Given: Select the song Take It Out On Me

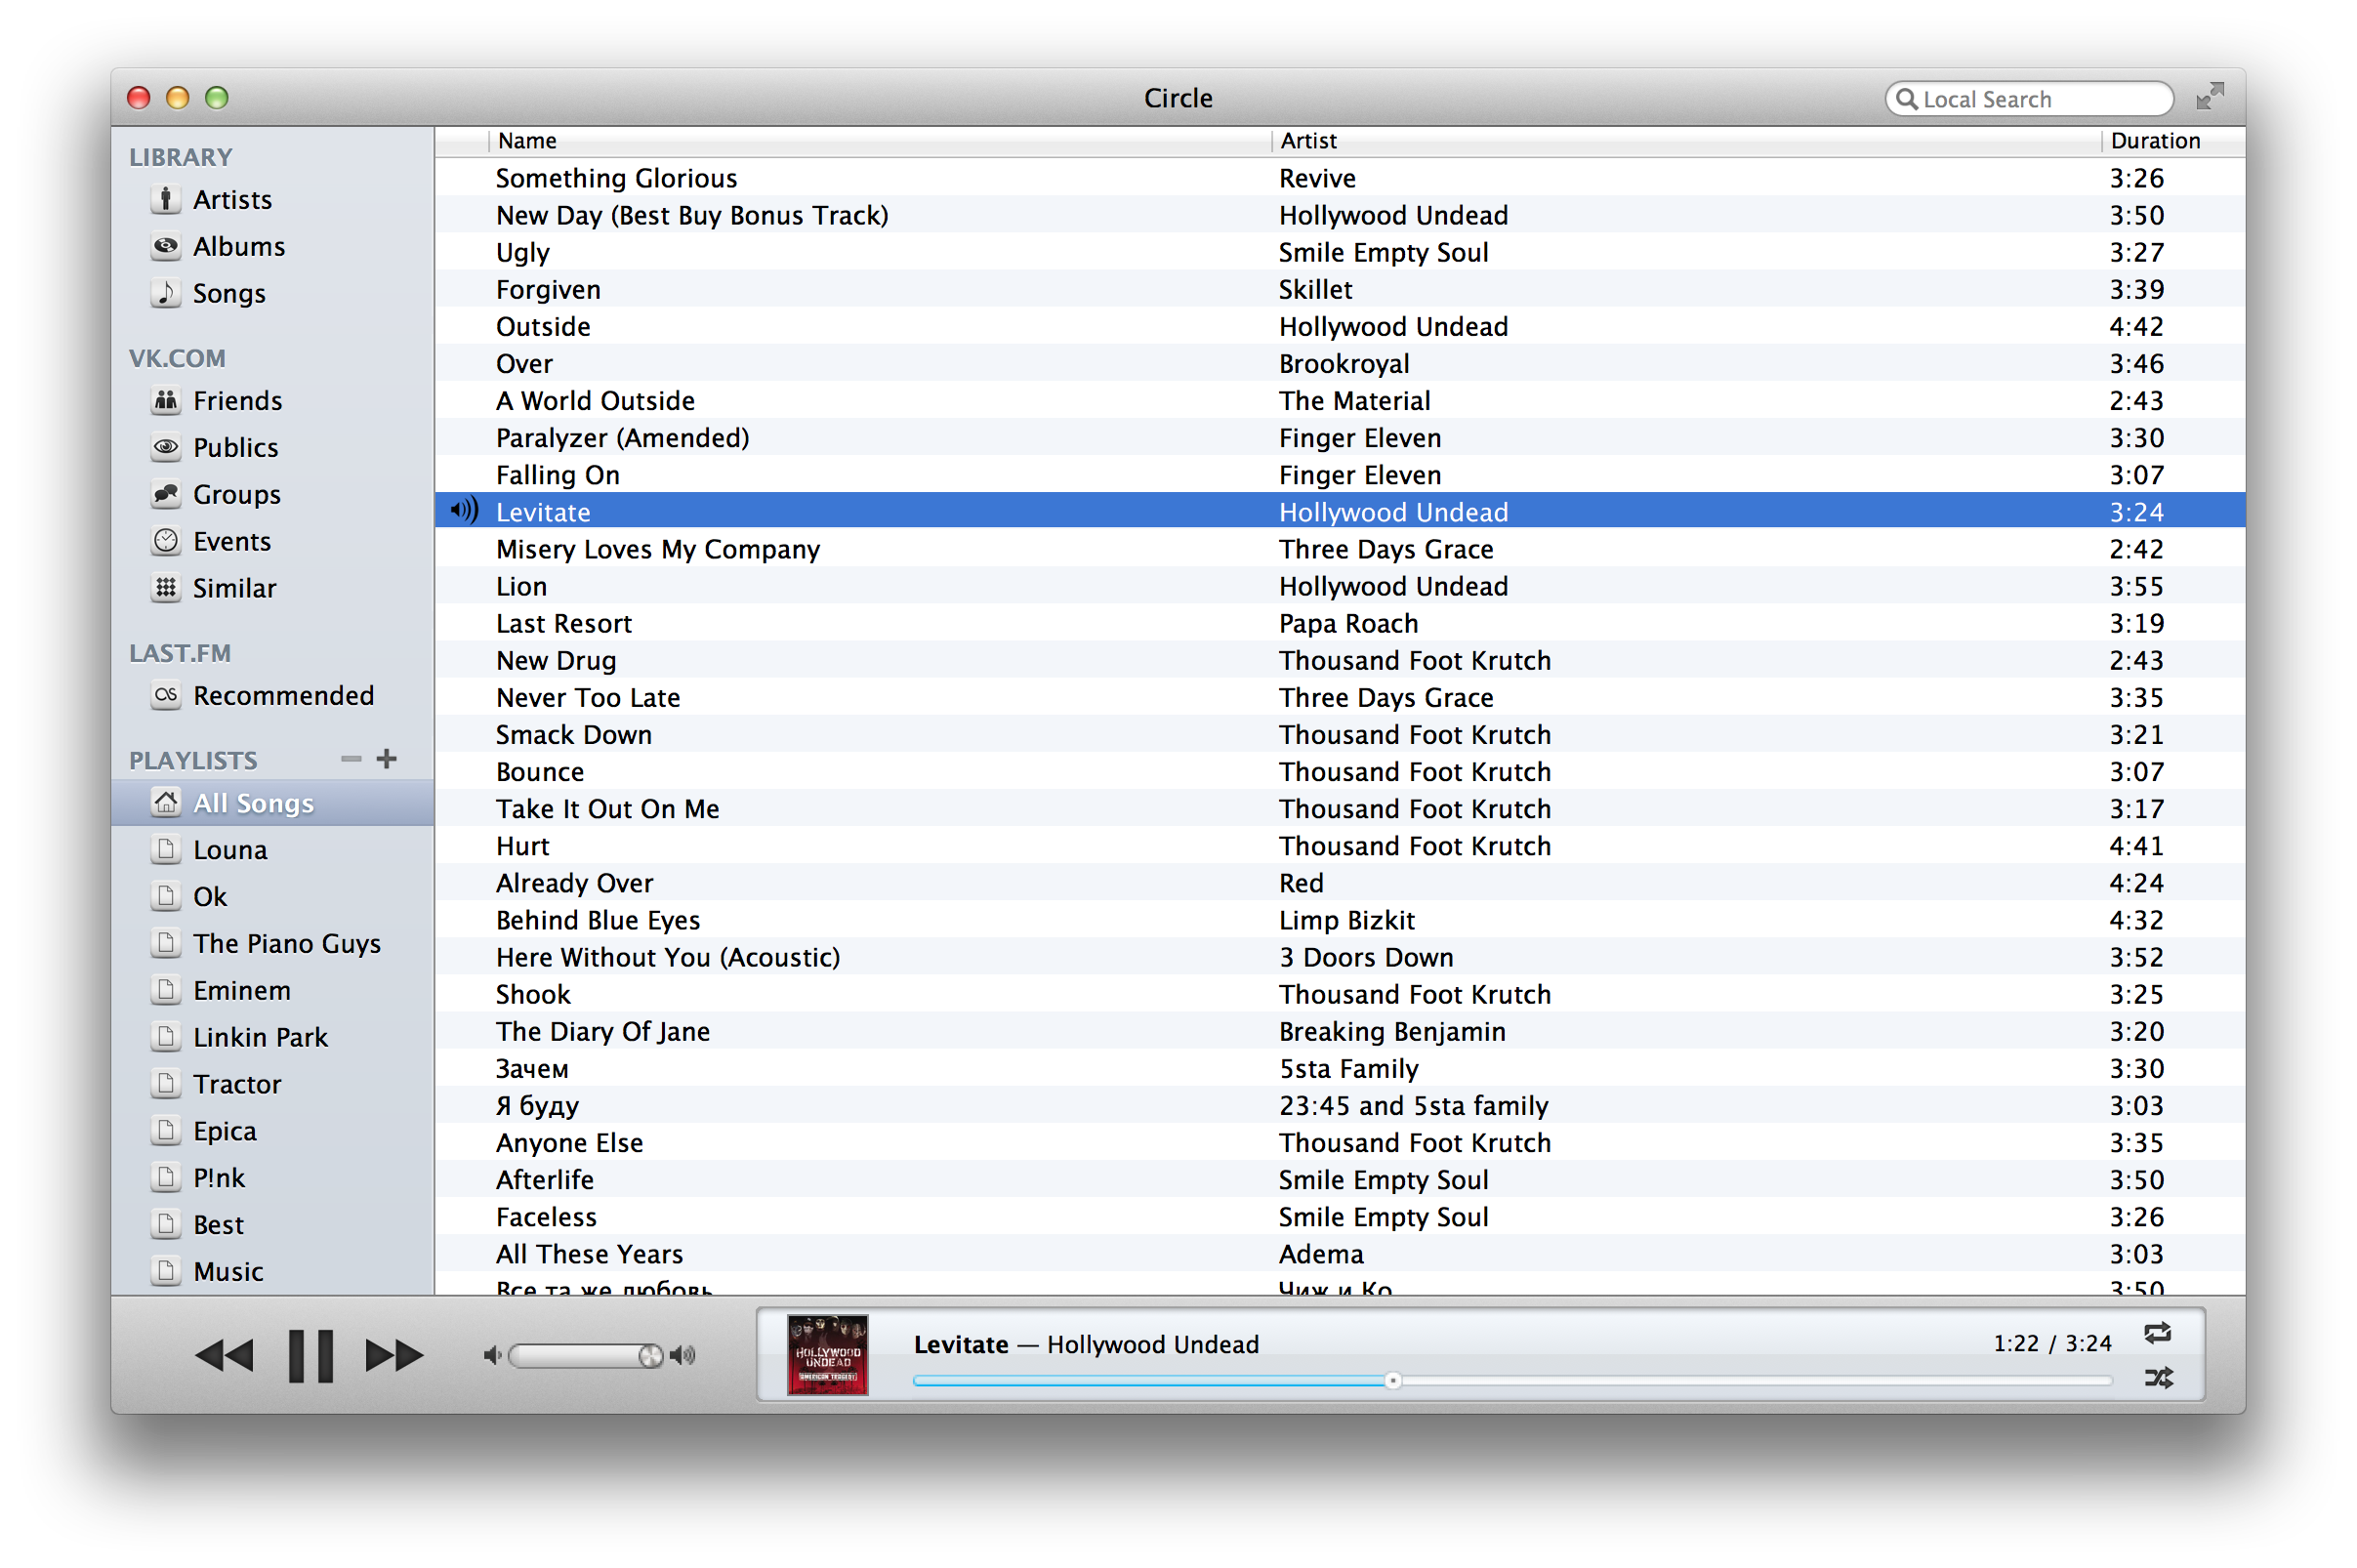Looking at the screenshot, I should (x=1340, y=809).
